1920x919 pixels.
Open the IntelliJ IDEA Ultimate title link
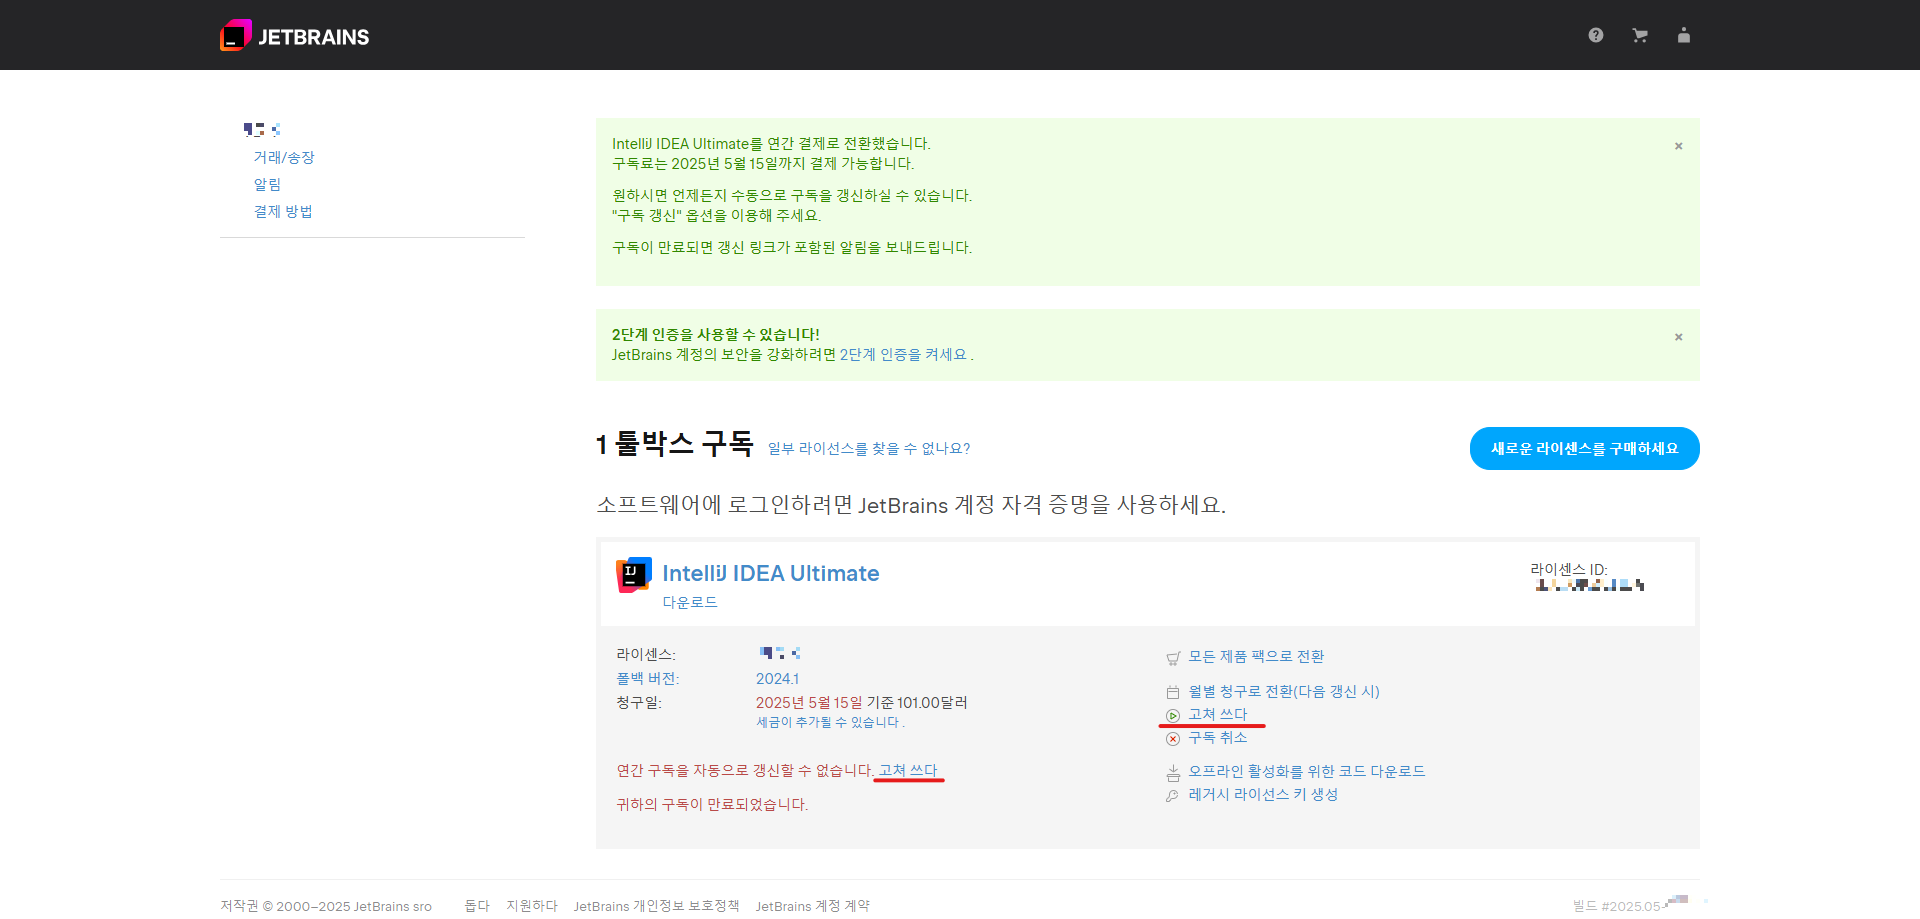(771, 573)
